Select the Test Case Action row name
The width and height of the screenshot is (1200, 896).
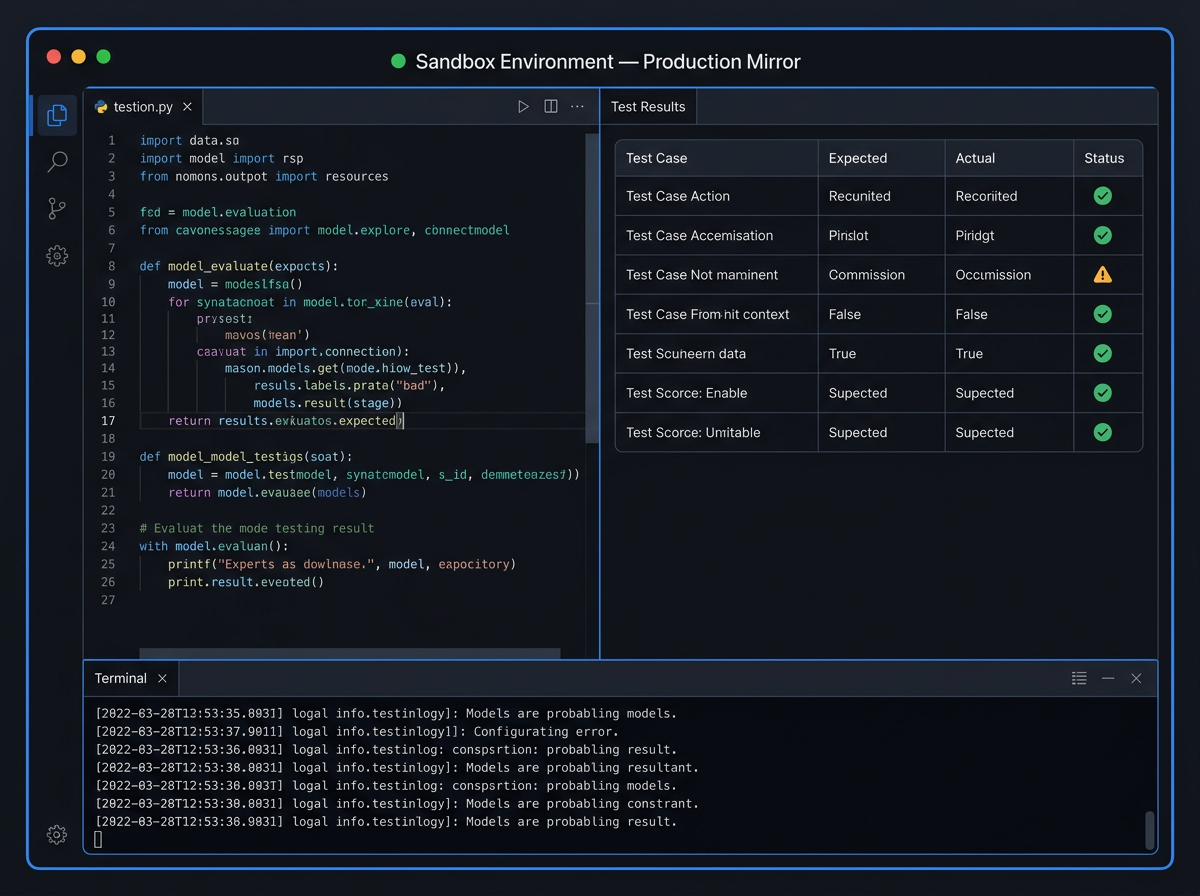678,196
